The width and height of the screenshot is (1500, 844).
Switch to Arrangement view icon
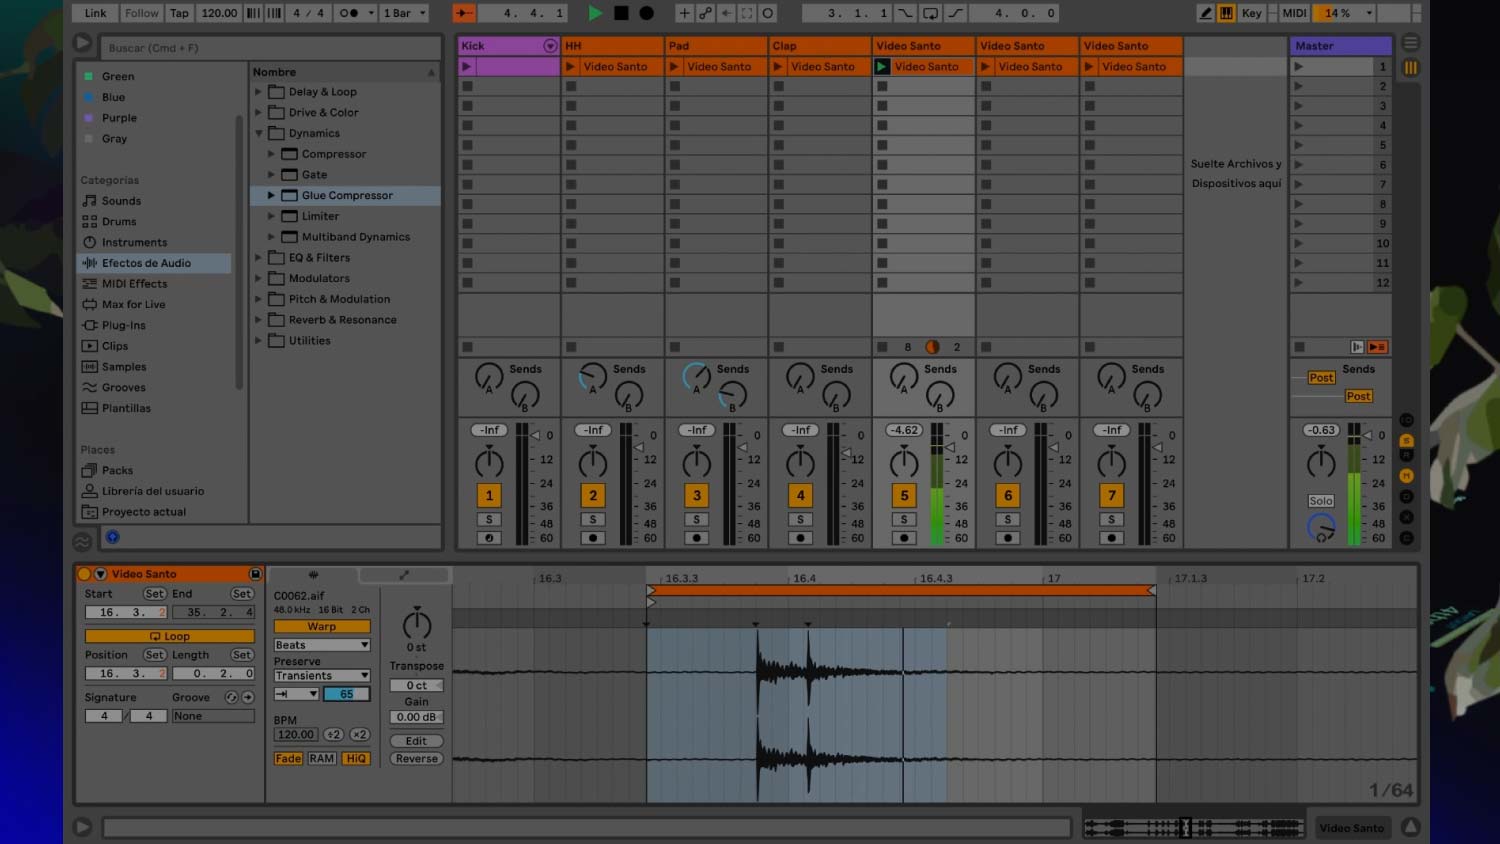tap(1411, 43)
